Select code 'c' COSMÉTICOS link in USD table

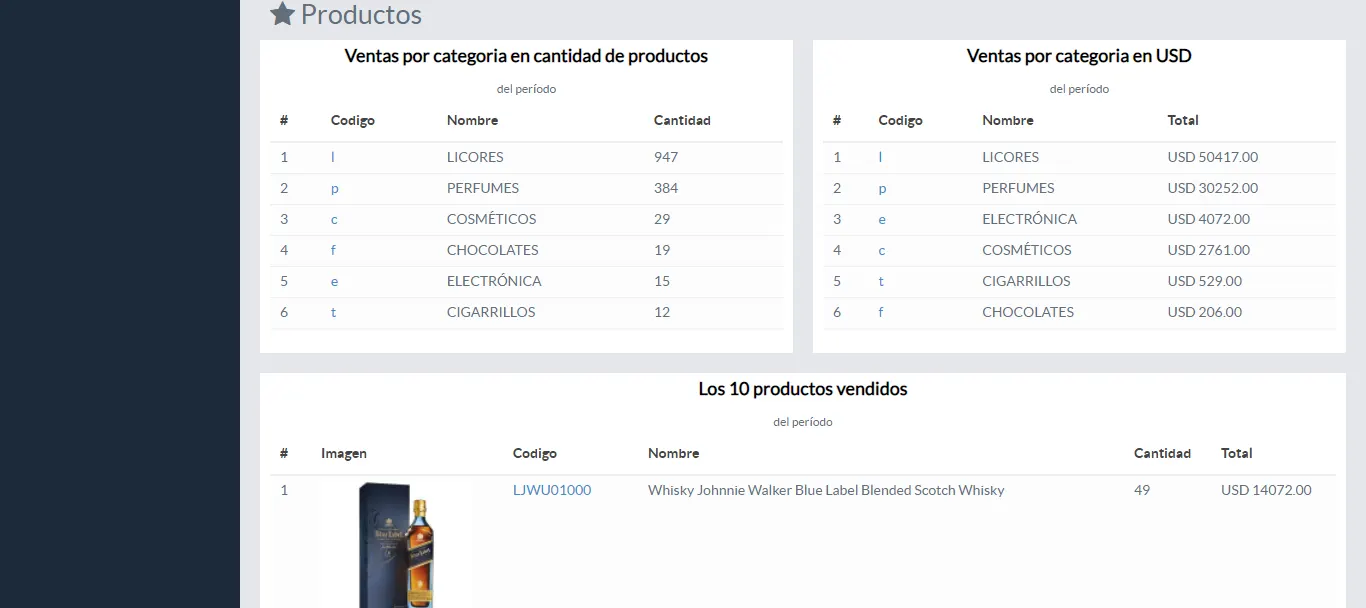click(881, 250)
